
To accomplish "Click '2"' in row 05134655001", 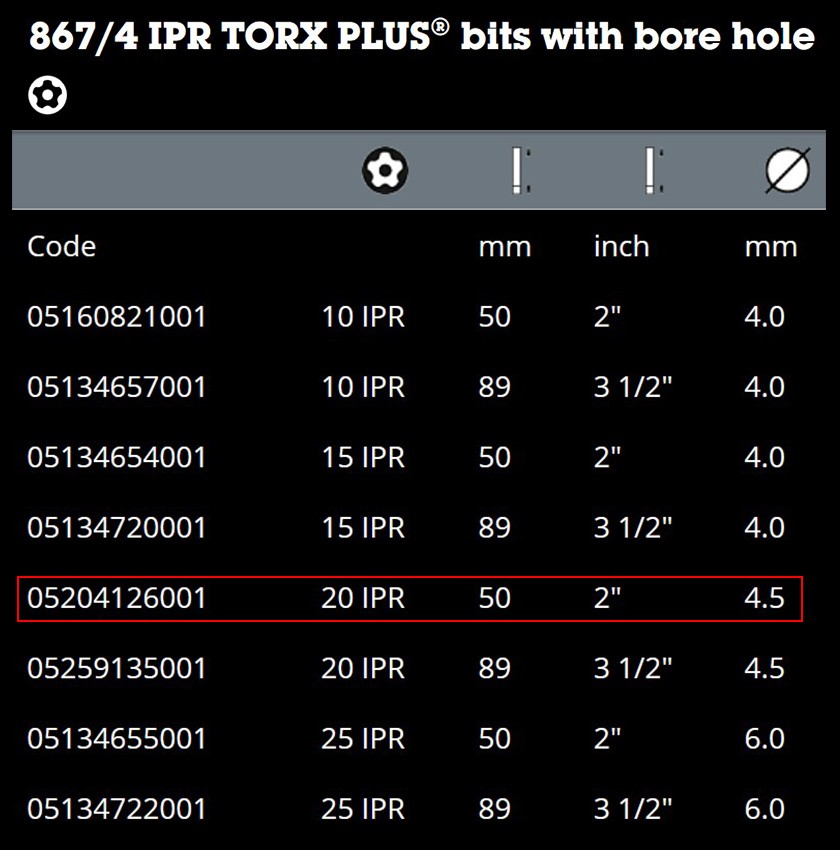I will tap(607, 738).
